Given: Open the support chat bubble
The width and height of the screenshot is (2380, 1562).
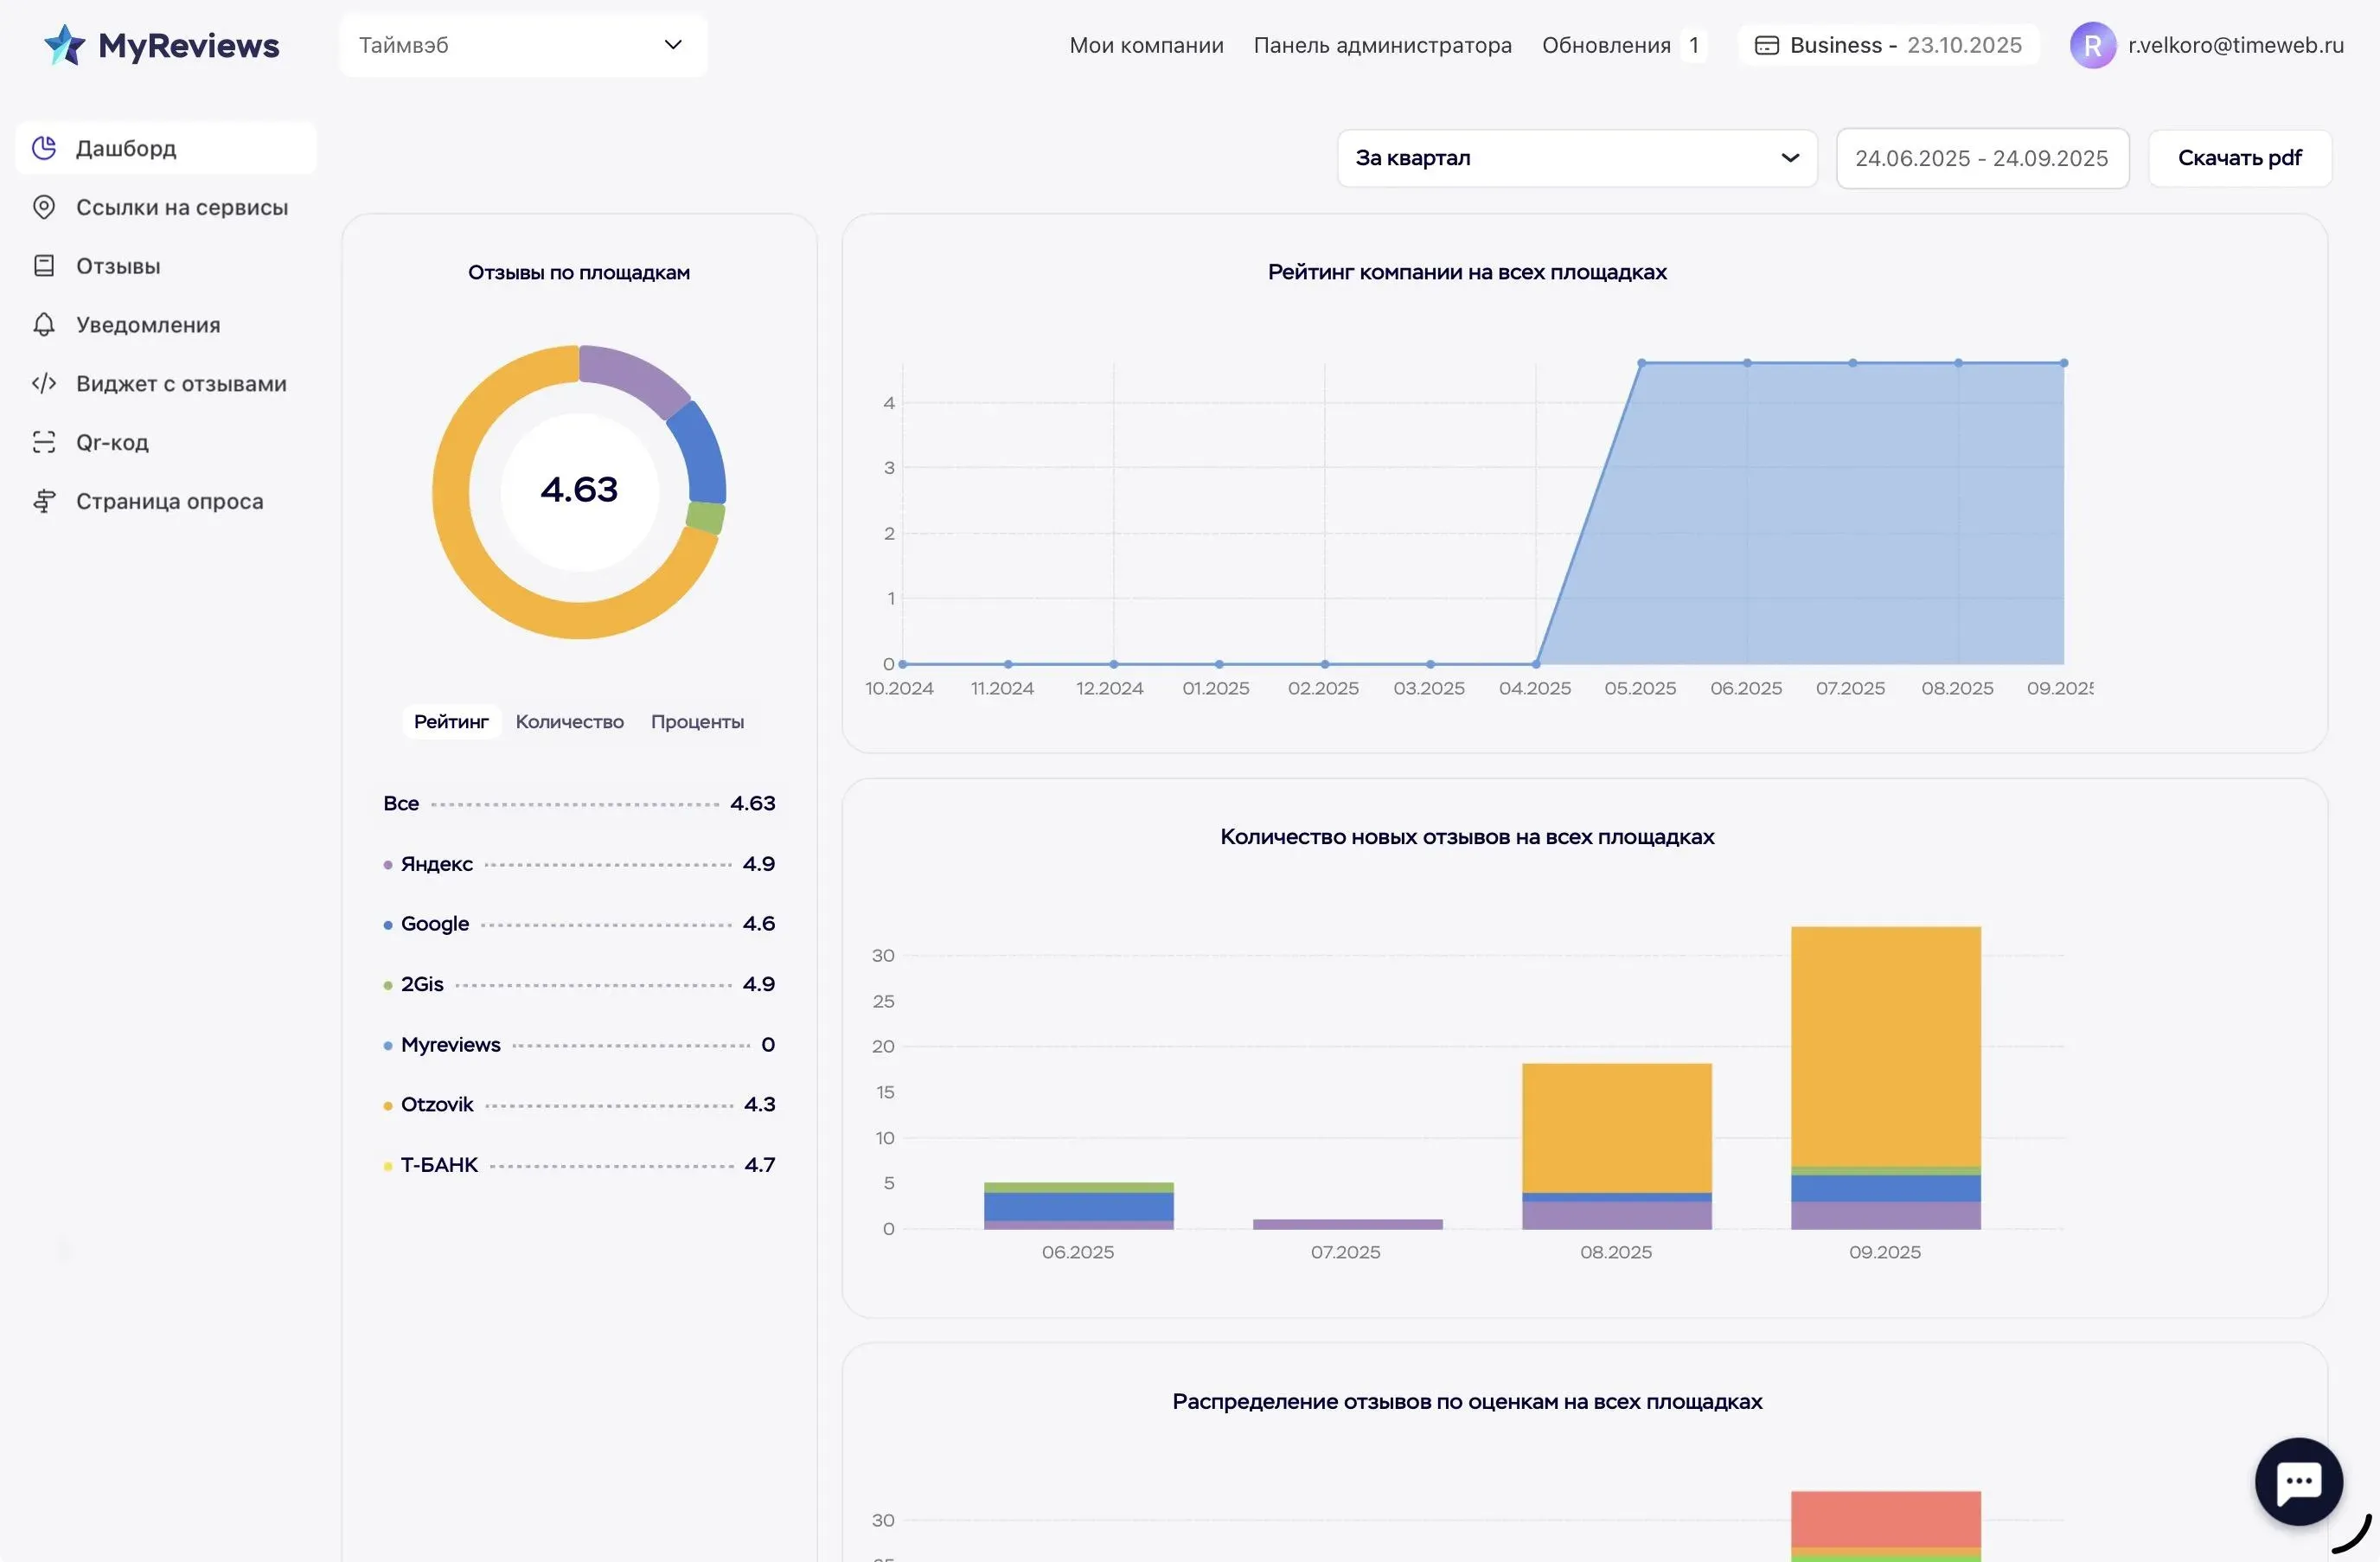Looking at the screenshot, I should pyautogui.click(x=2297, y=1481).
